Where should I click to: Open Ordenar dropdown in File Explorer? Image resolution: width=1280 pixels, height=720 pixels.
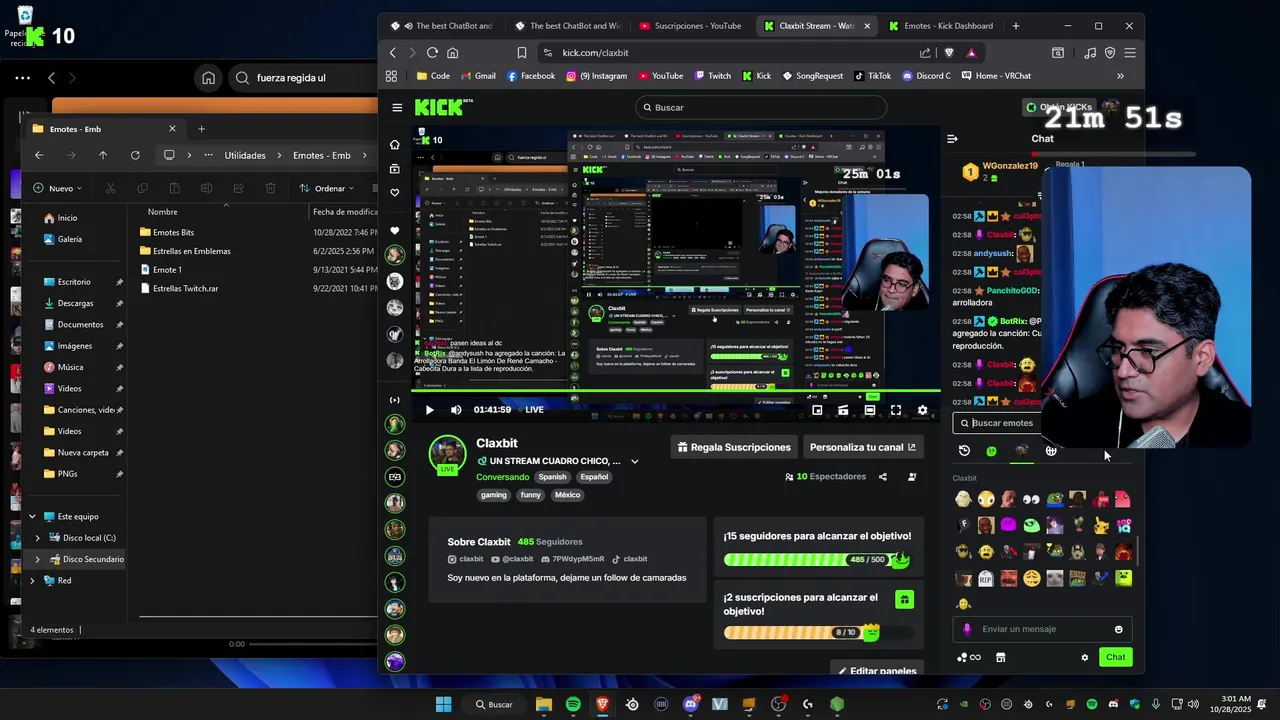tap(327, 188)
